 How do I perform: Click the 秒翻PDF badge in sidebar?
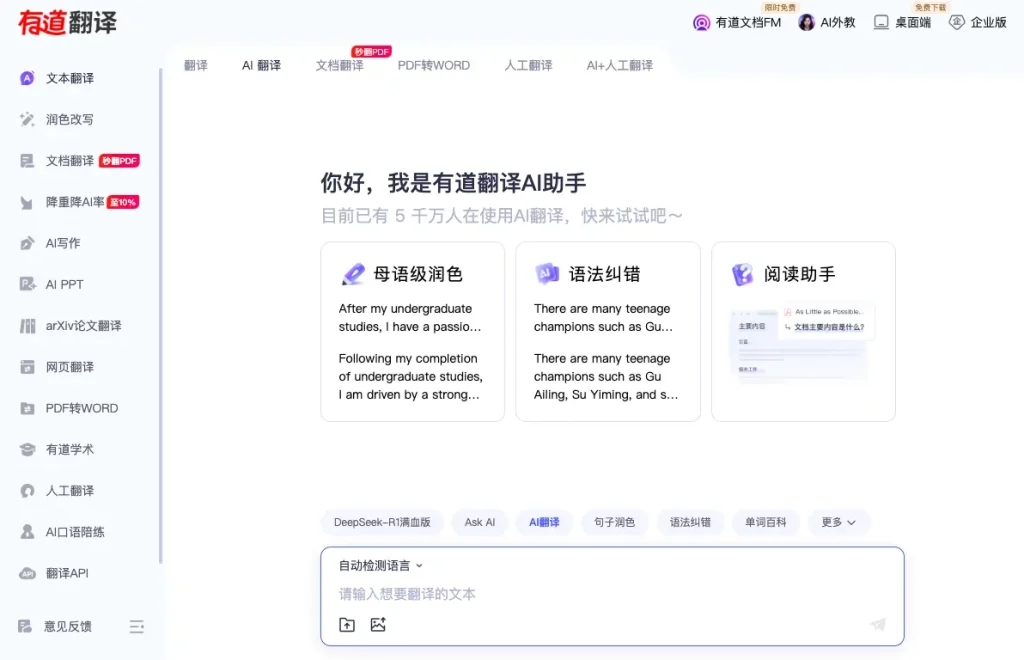120,161
